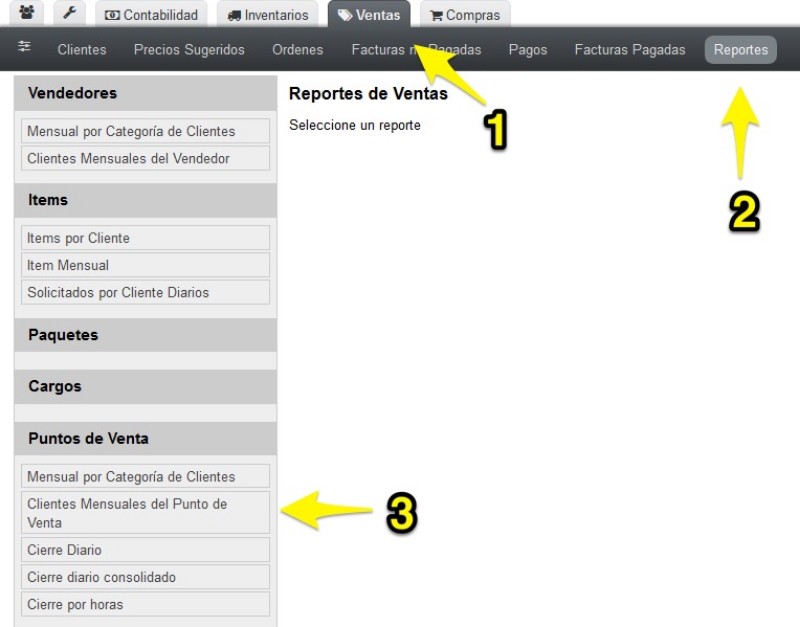Click the Reportes de Ventas heading
The width and height of the screenshot is (800, 627).
coord(368,93)
